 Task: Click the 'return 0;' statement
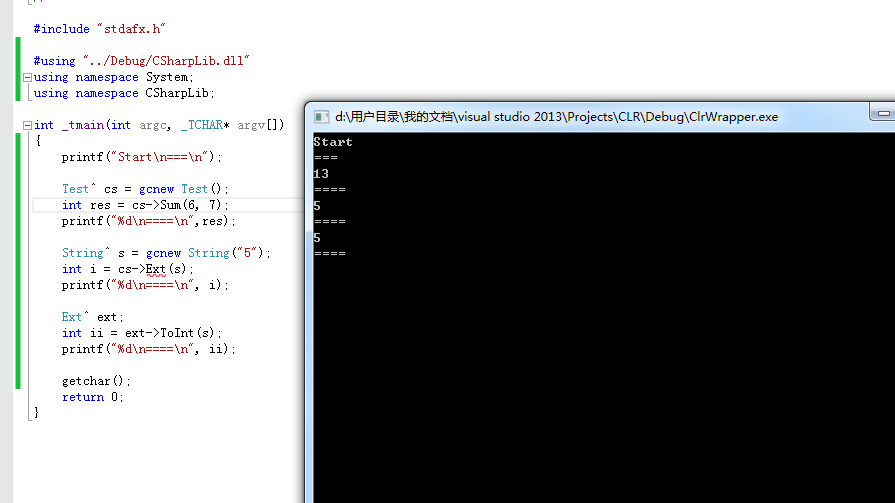(92, 397)
